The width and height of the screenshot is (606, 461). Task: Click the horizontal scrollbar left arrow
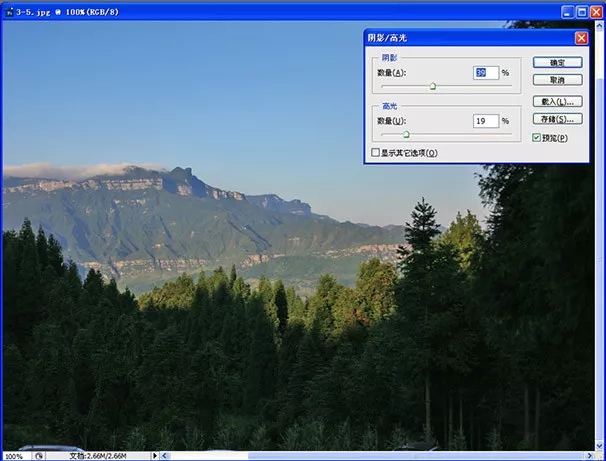(x=166, y=455)
